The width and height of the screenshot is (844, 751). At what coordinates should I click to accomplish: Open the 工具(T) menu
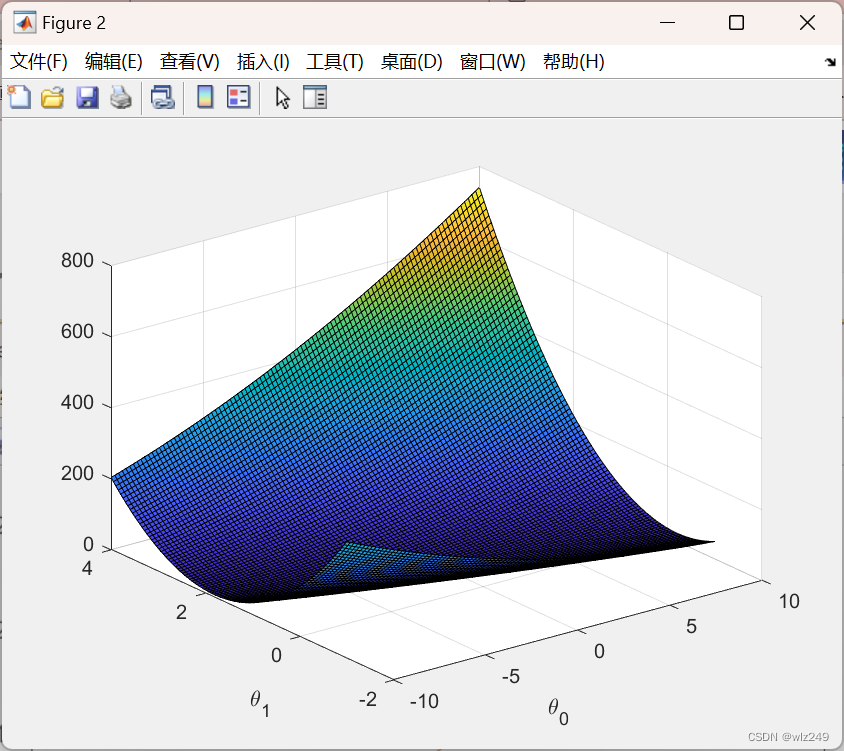pos(335,61)
